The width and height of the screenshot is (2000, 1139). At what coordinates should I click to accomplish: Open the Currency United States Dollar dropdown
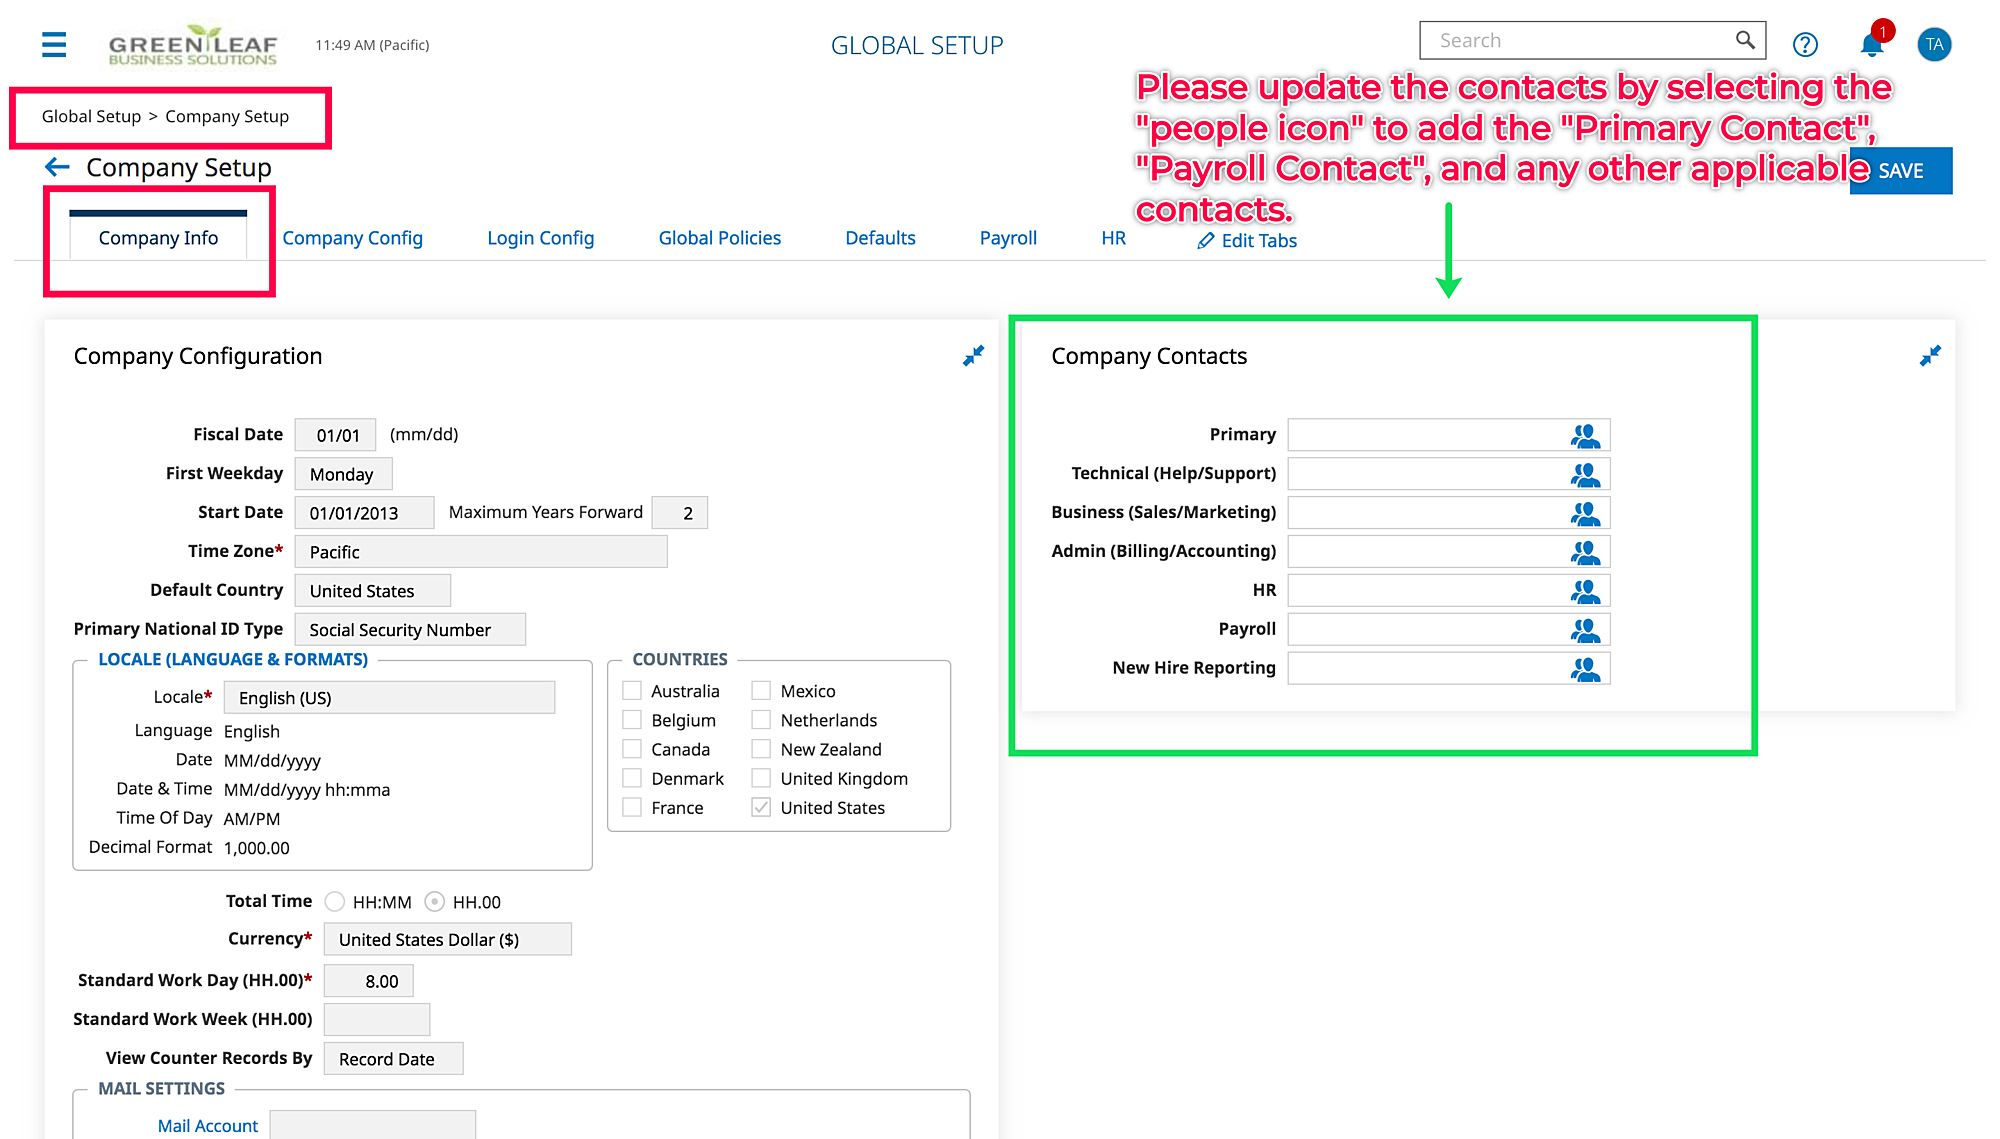tap(447, 940)
